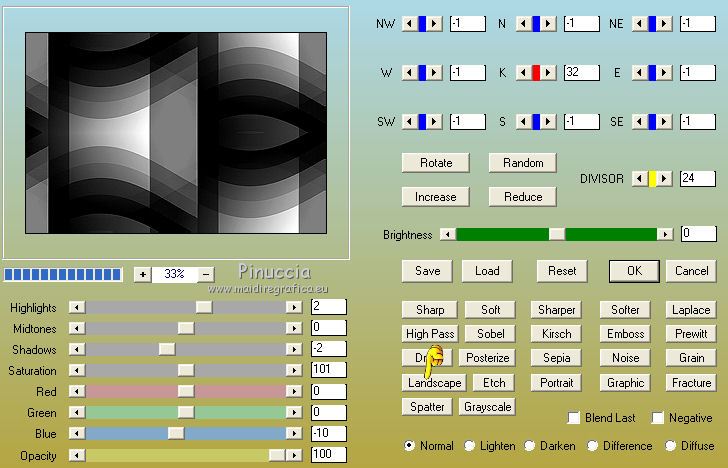Select the Difference blend mode
The width and height of the screenshot is (728, 468).
pyautogui.click(x=592, y=446)
